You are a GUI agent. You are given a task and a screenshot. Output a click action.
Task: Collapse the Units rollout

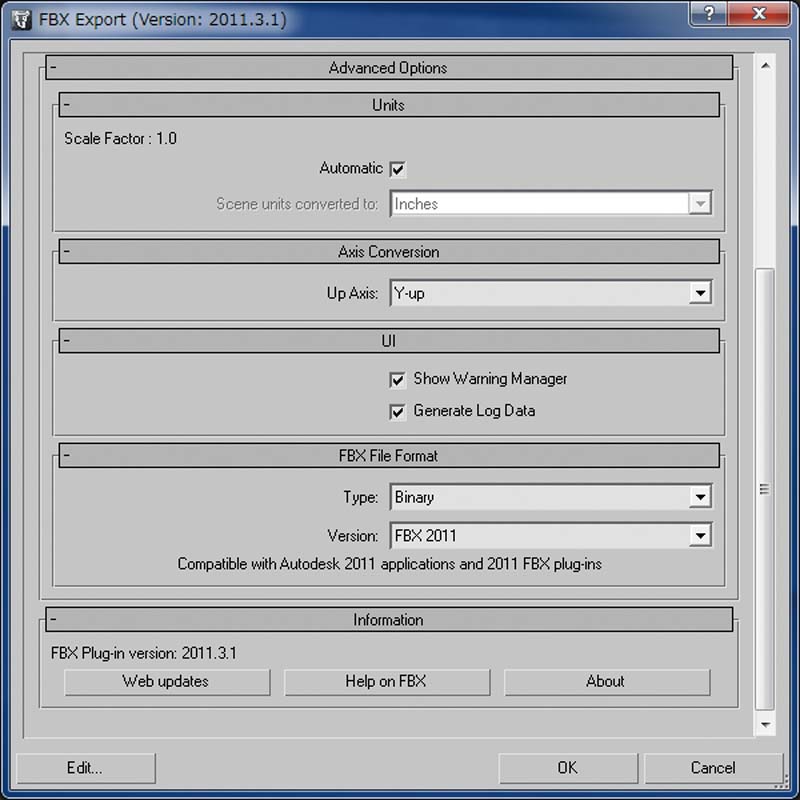point(389,105)
